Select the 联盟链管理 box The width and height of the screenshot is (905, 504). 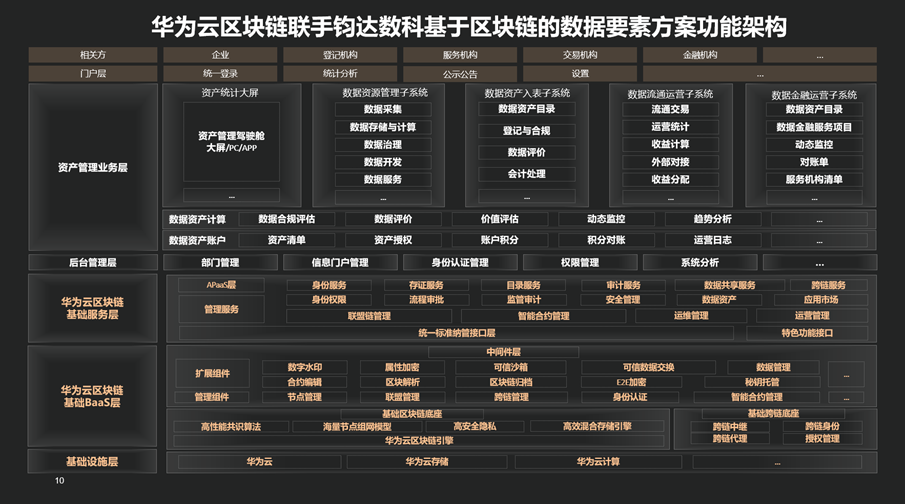point(369,316)
